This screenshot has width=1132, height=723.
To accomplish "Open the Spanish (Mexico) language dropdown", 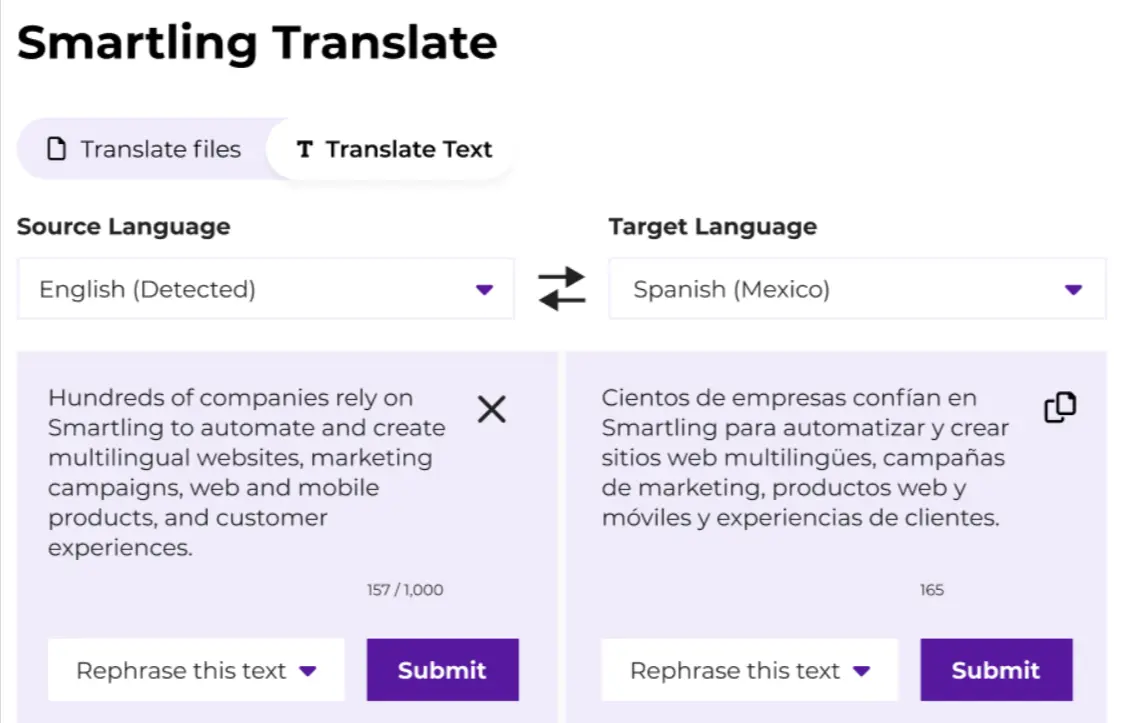I will (855, 289).
